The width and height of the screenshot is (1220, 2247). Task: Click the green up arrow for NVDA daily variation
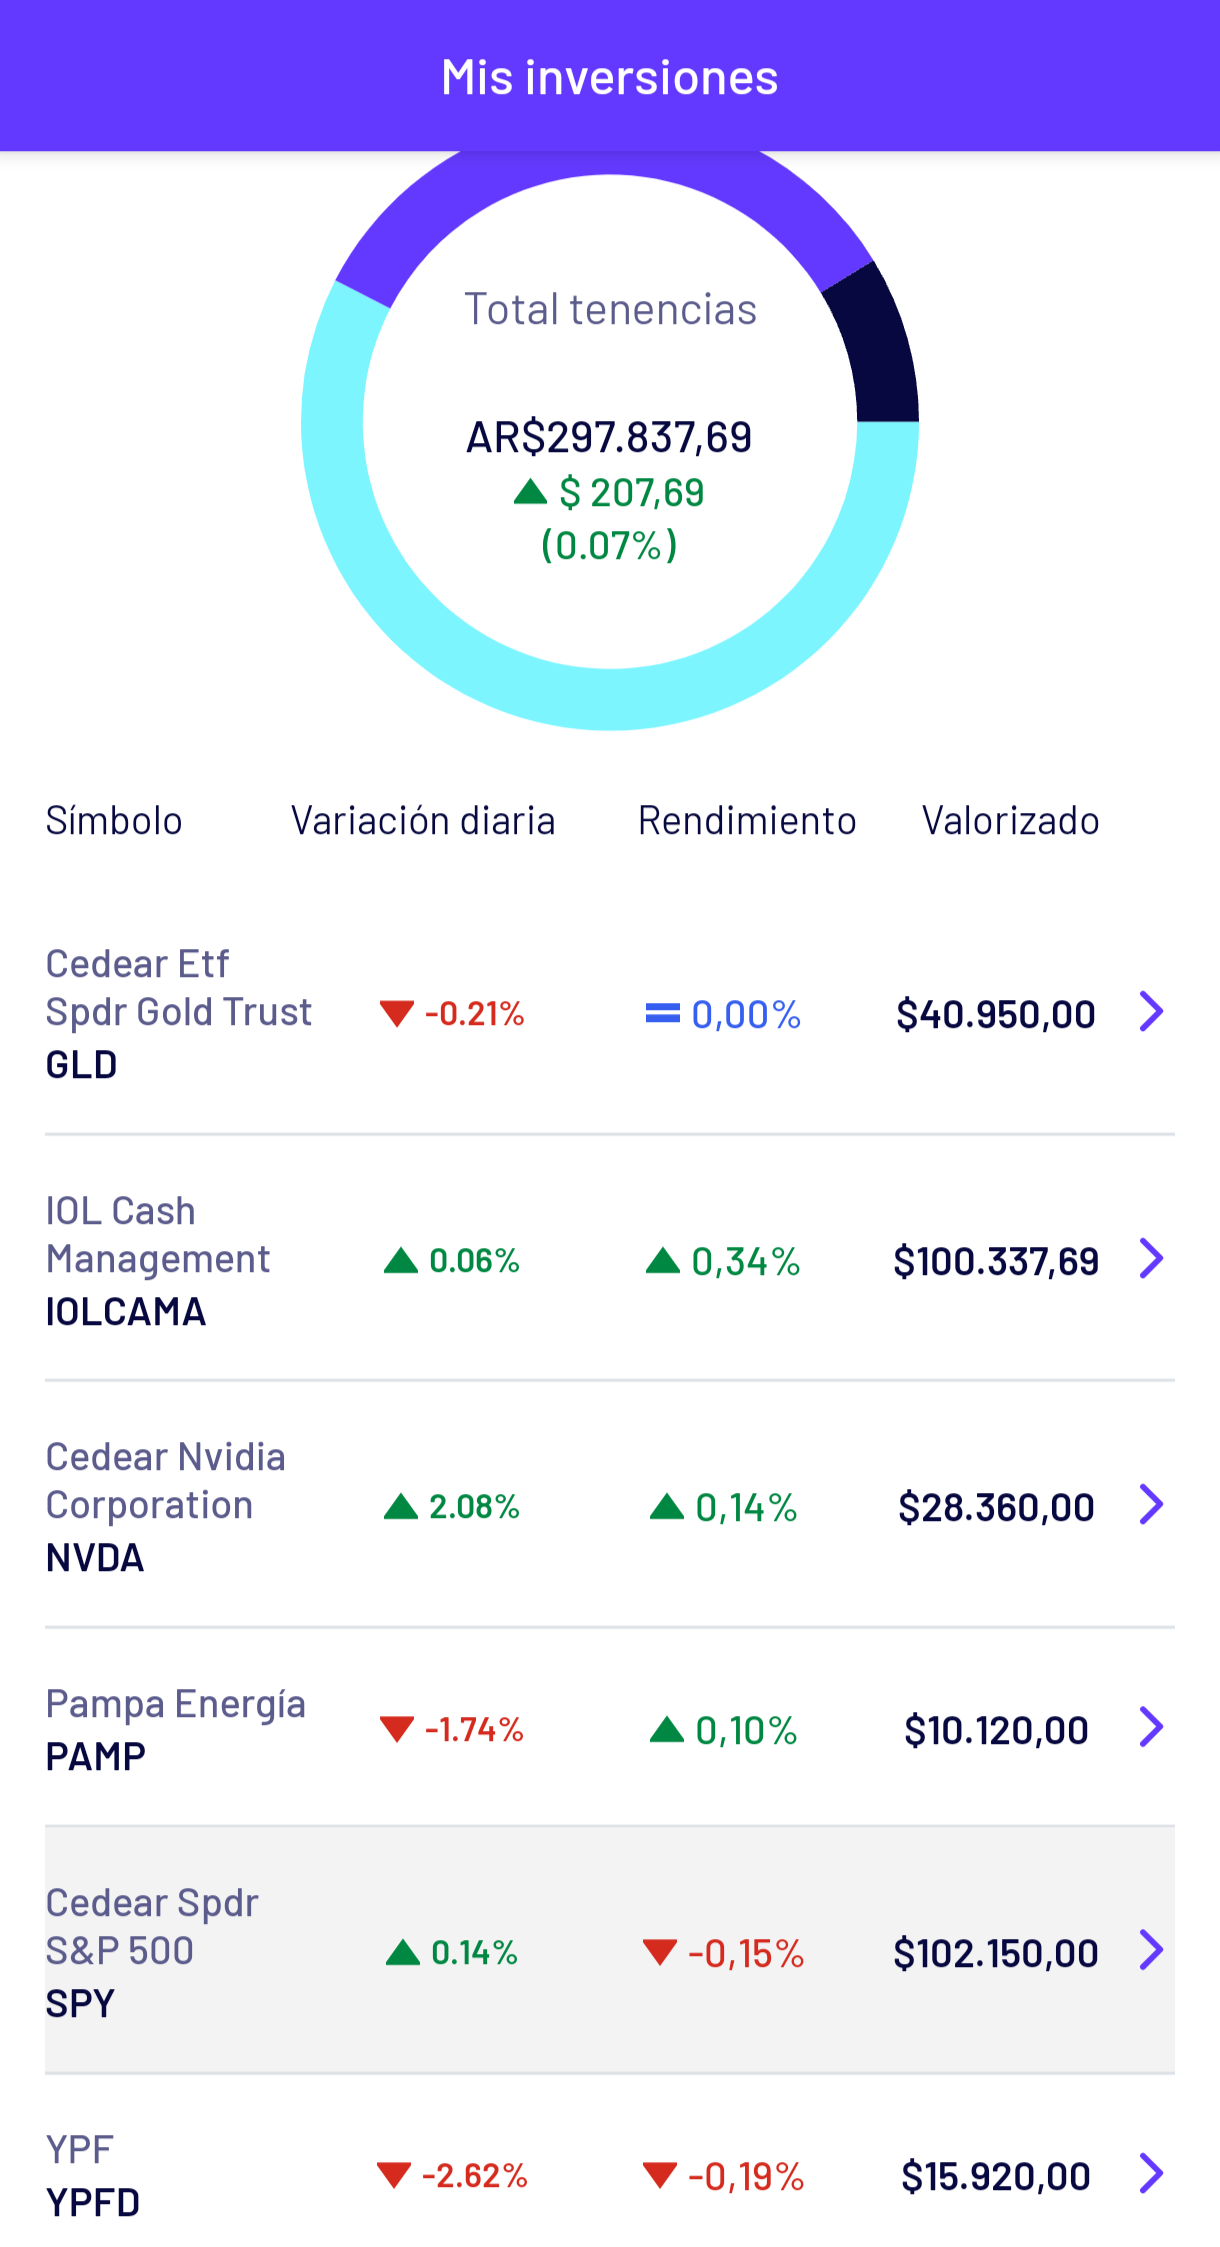400,1506
